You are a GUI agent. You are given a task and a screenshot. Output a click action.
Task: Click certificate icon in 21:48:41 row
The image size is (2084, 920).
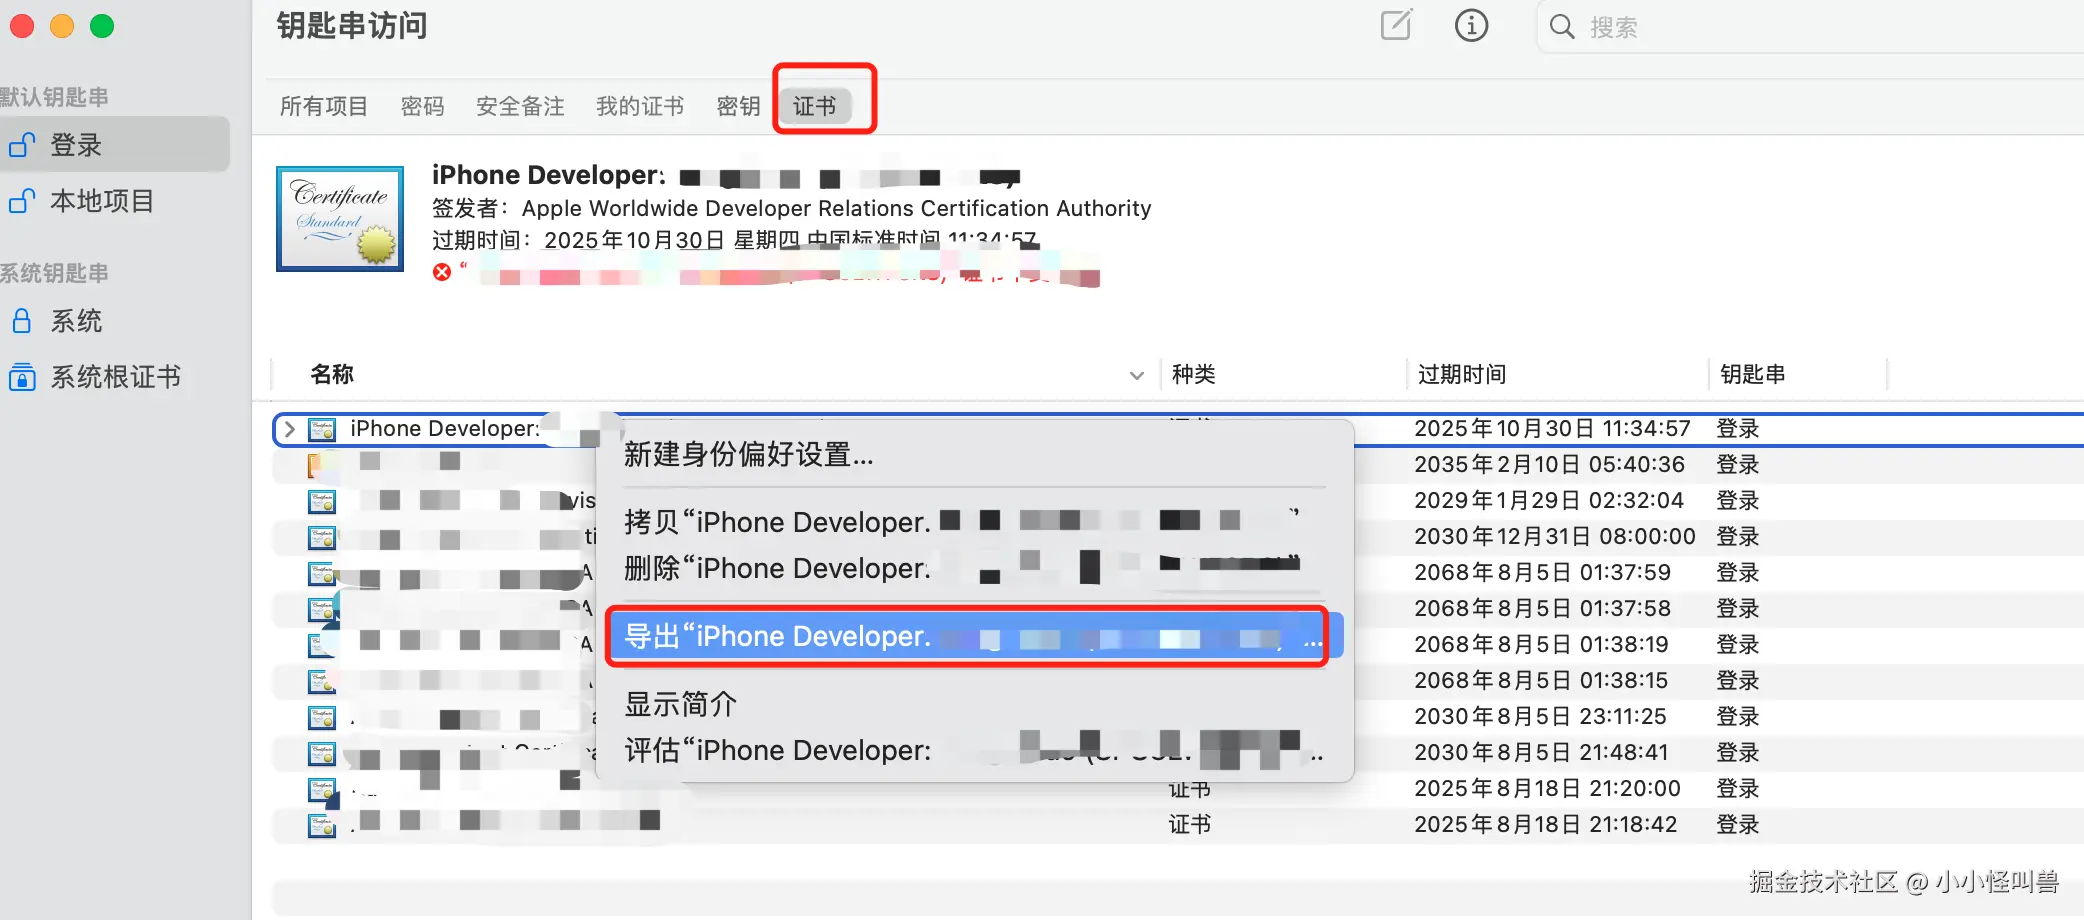click(x=322, y=754)
